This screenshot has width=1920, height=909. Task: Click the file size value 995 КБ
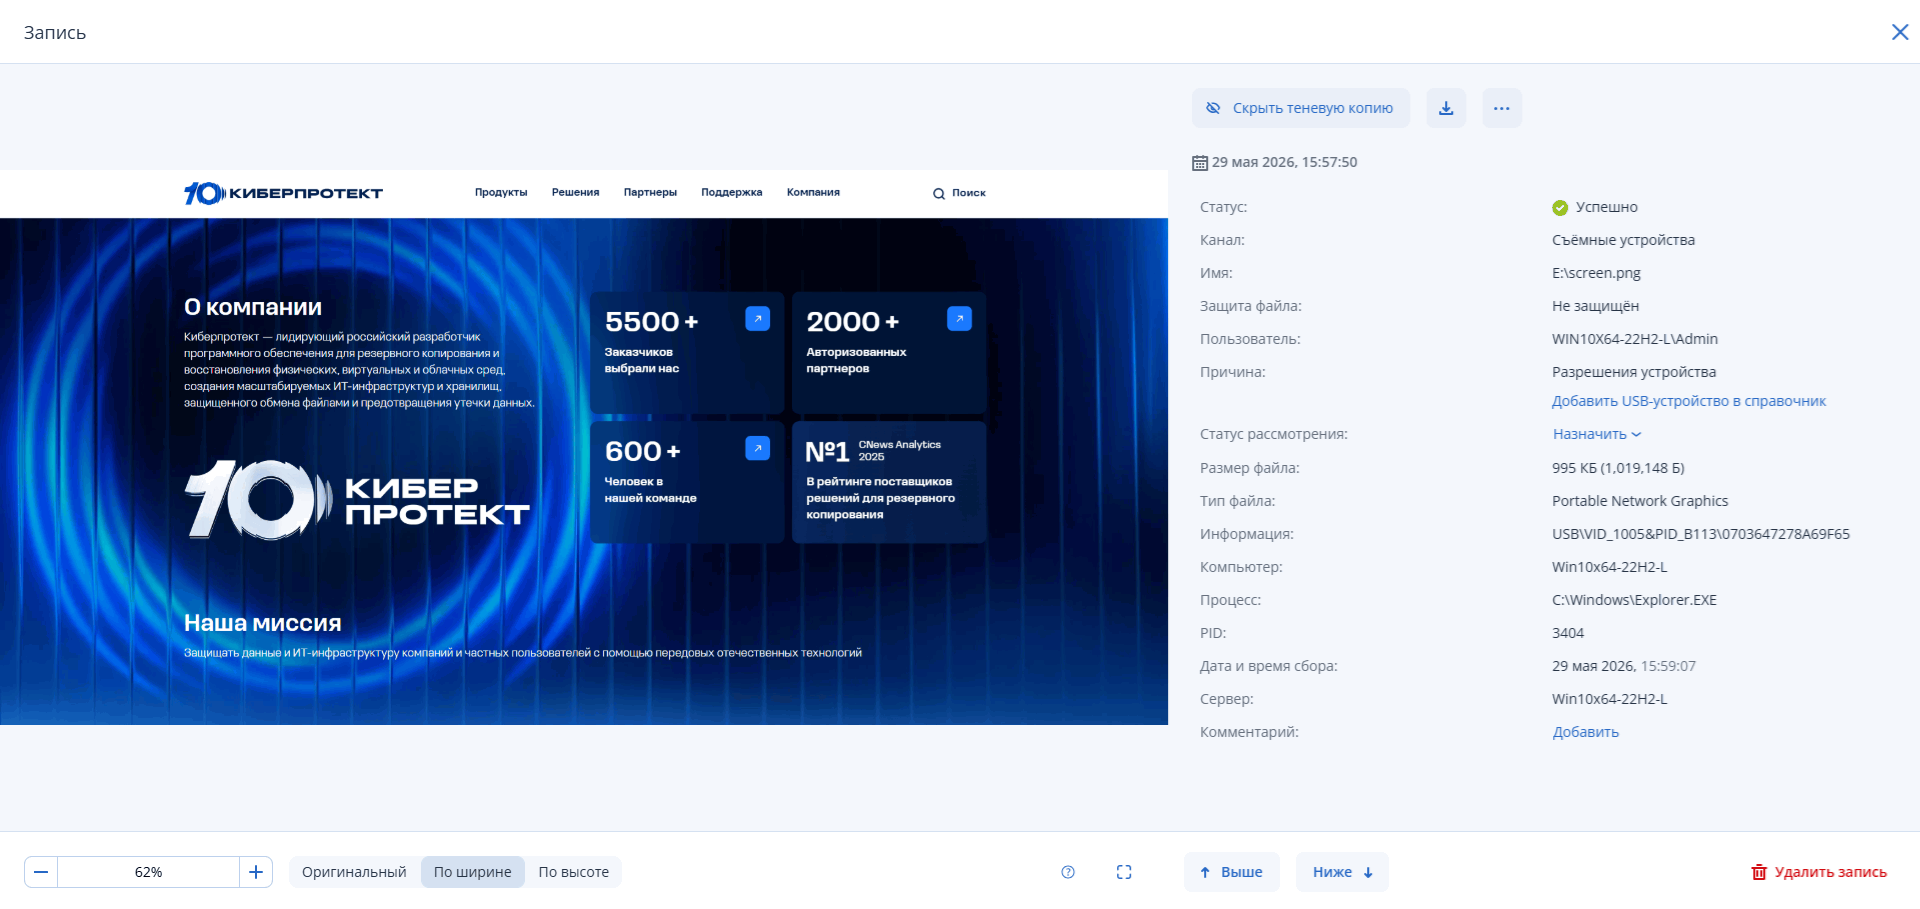click(x=1618, y=468)
